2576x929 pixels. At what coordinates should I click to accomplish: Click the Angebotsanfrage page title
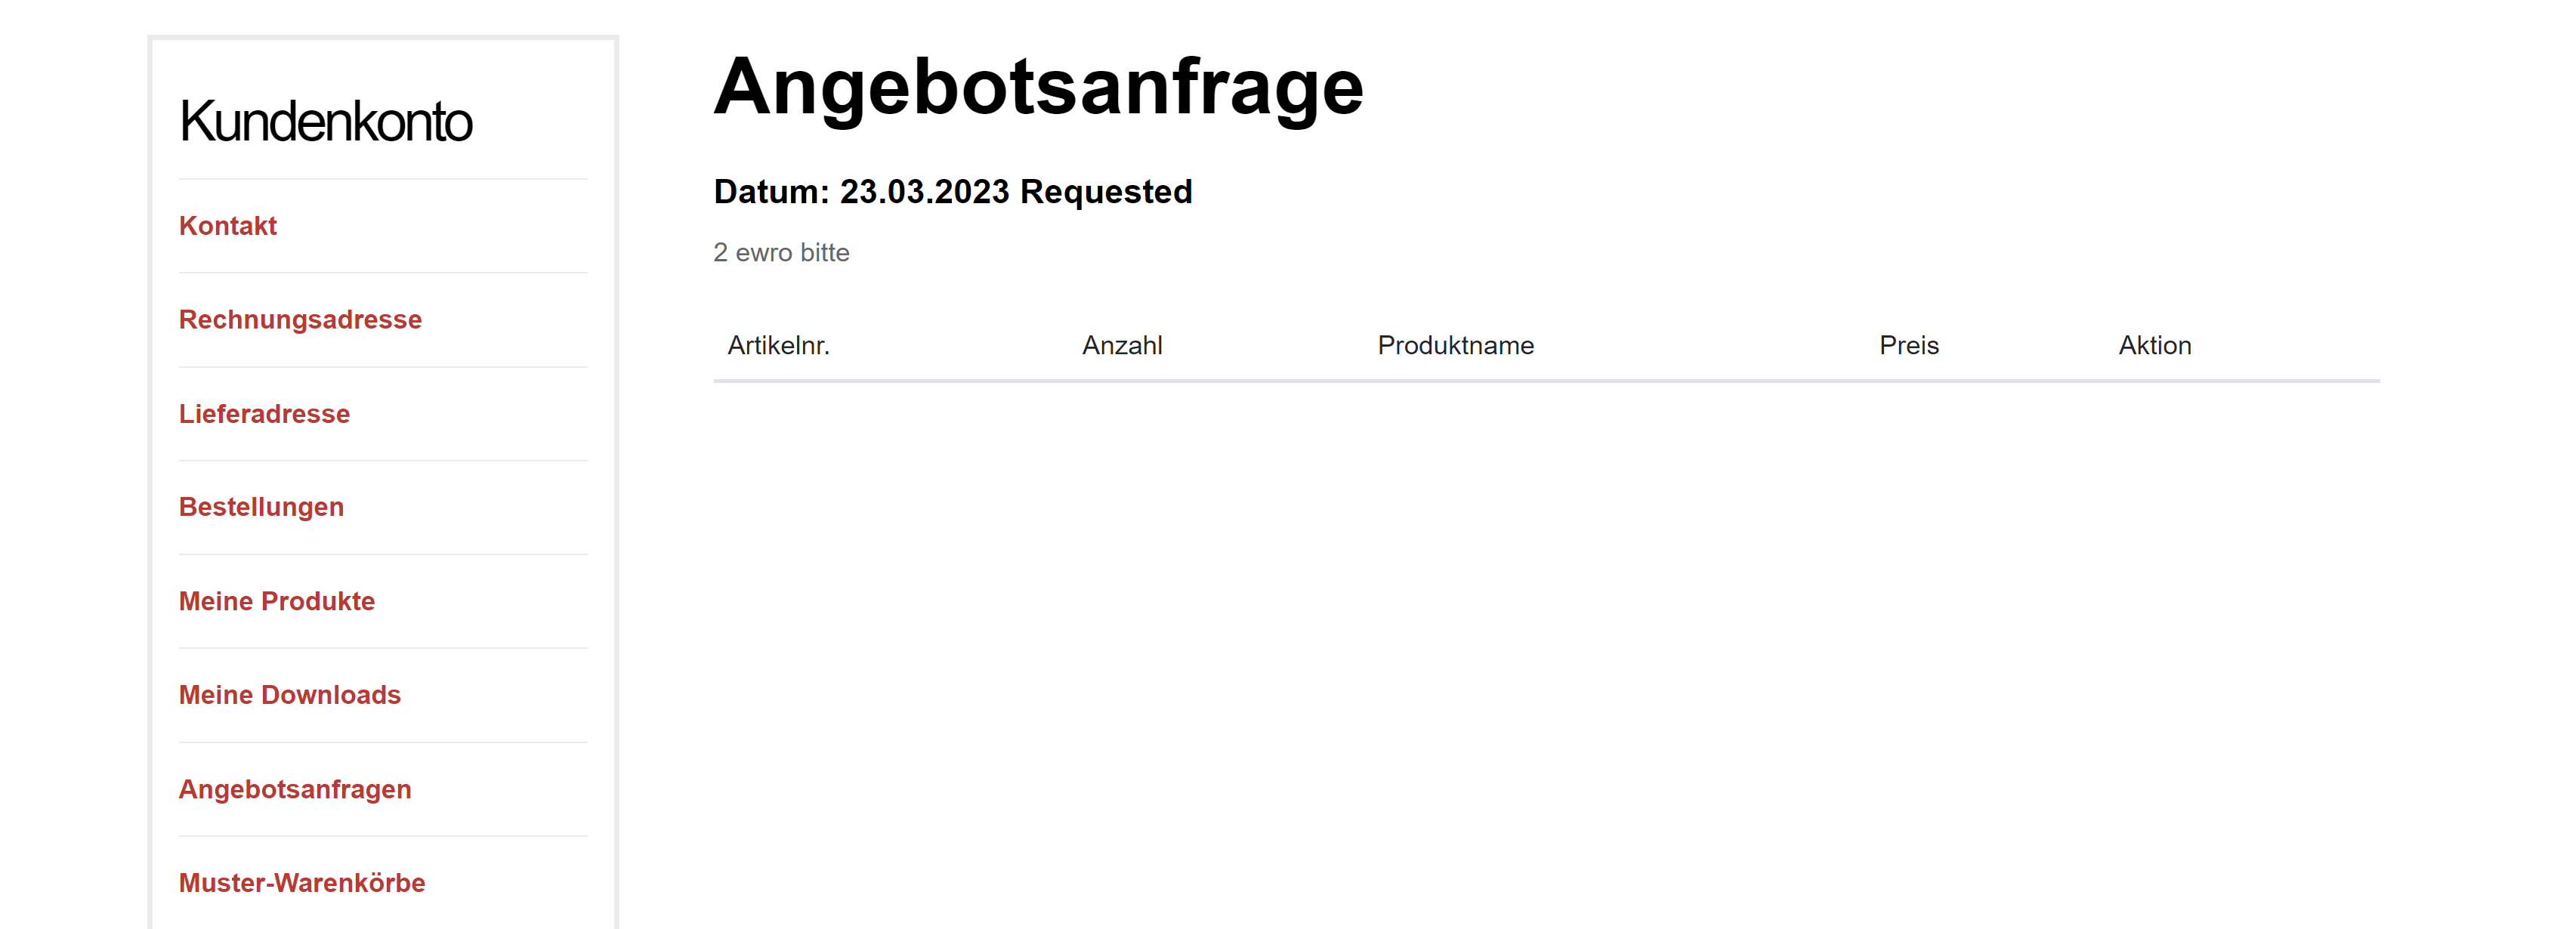click(1038, 87)
